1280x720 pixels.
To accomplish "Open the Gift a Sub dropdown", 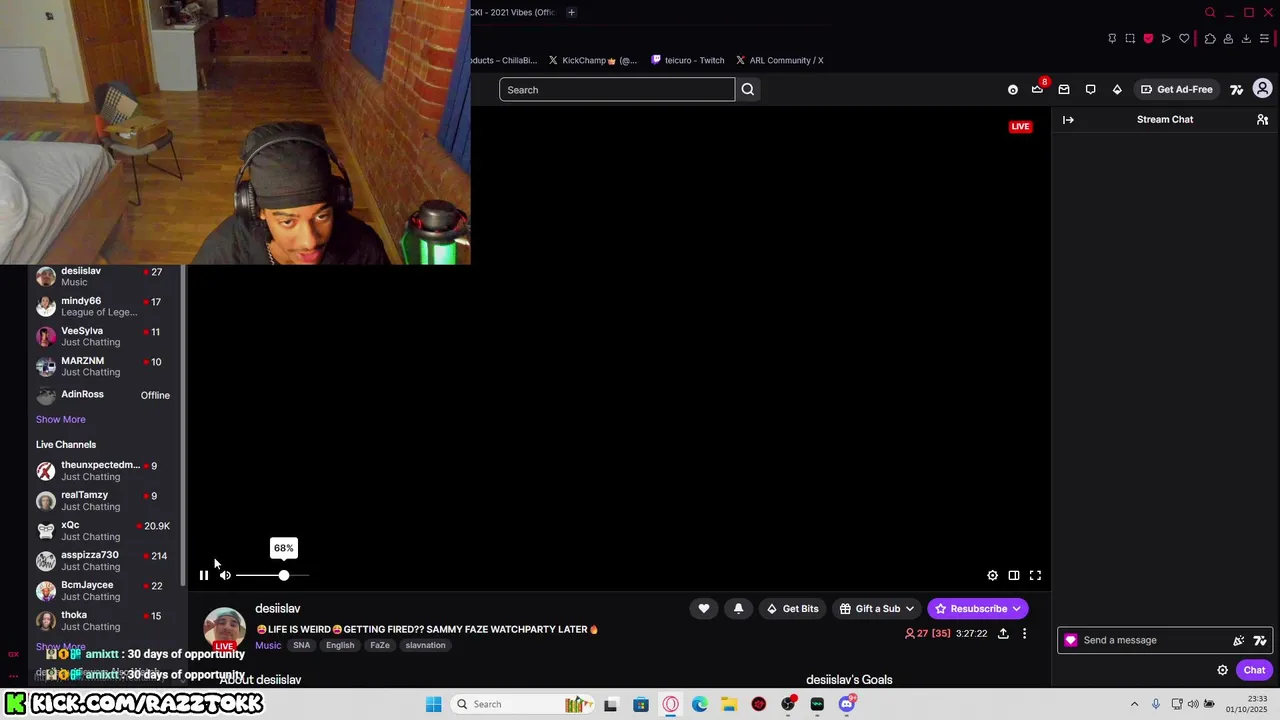I will click(877, 608).
